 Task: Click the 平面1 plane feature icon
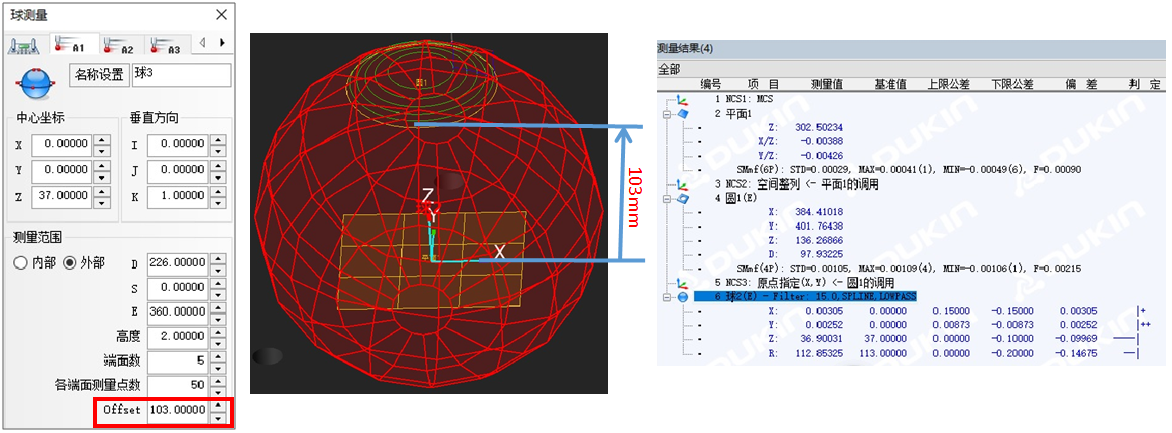[x=682, y=114]
